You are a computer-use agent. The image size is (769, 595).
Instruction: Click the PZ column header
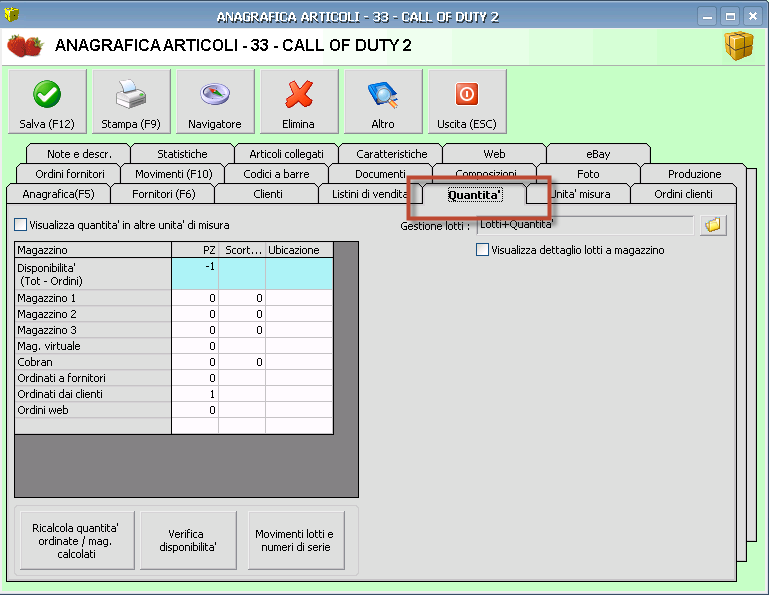pos(195,250)
